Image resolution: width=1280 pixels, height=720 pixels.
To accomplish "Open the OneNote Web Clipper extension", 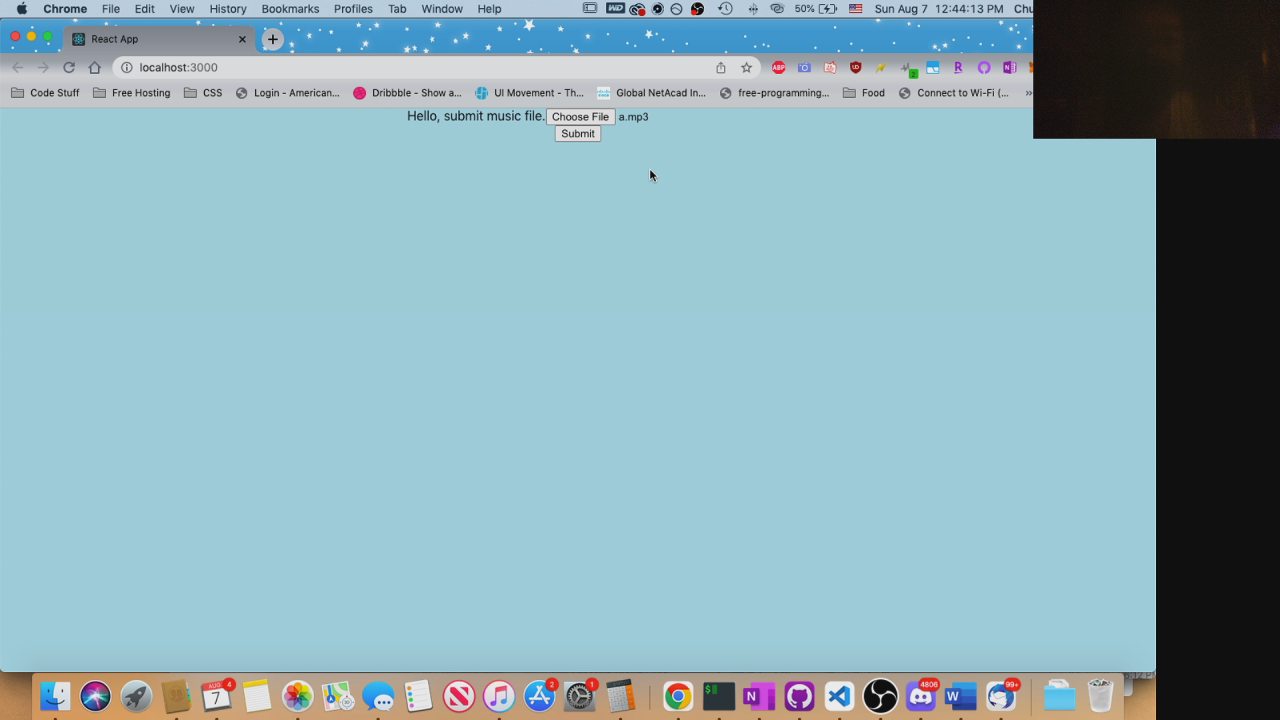I will pos(1009,67).
